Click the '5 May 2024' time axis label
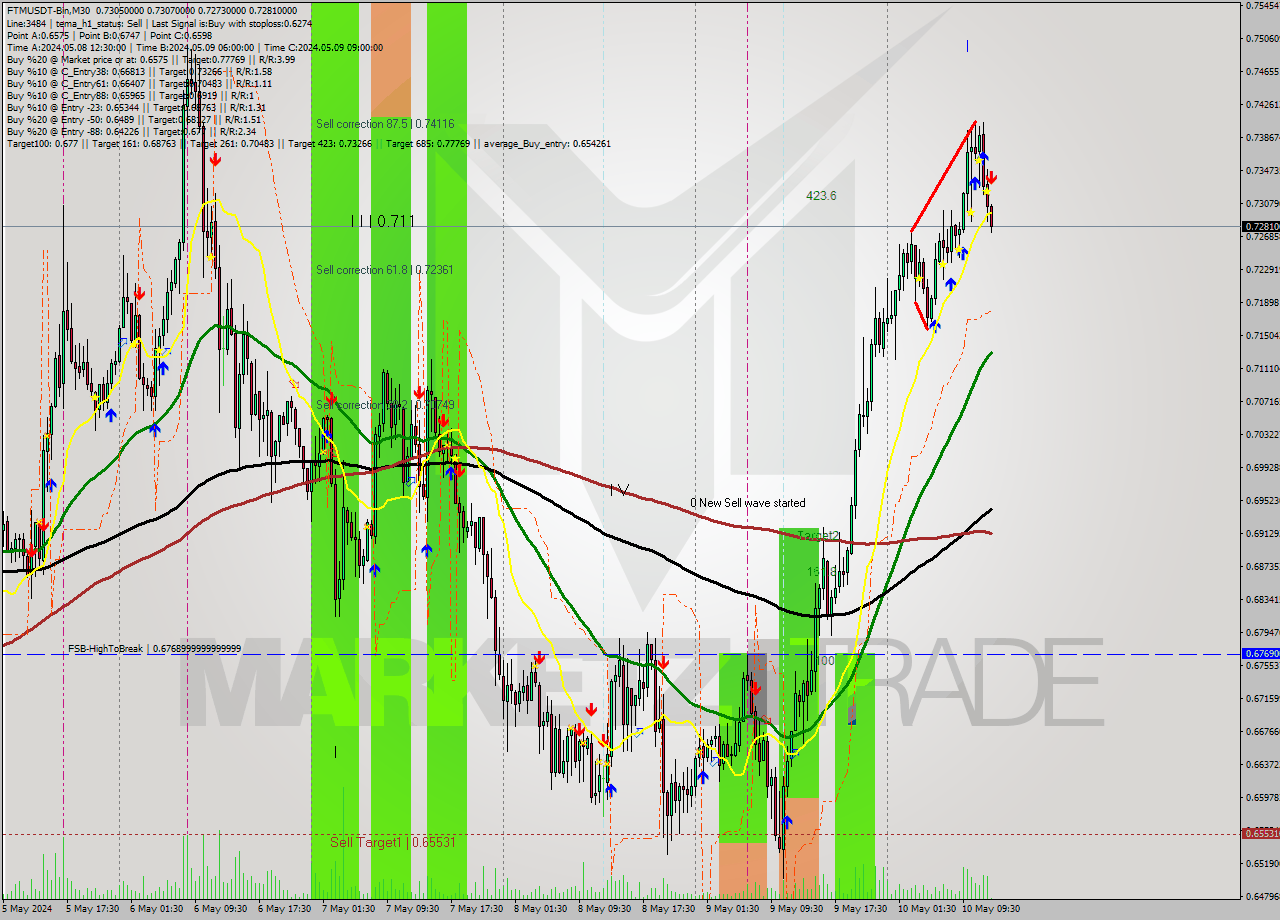The image size is (1280, 920). pos(27,909)
